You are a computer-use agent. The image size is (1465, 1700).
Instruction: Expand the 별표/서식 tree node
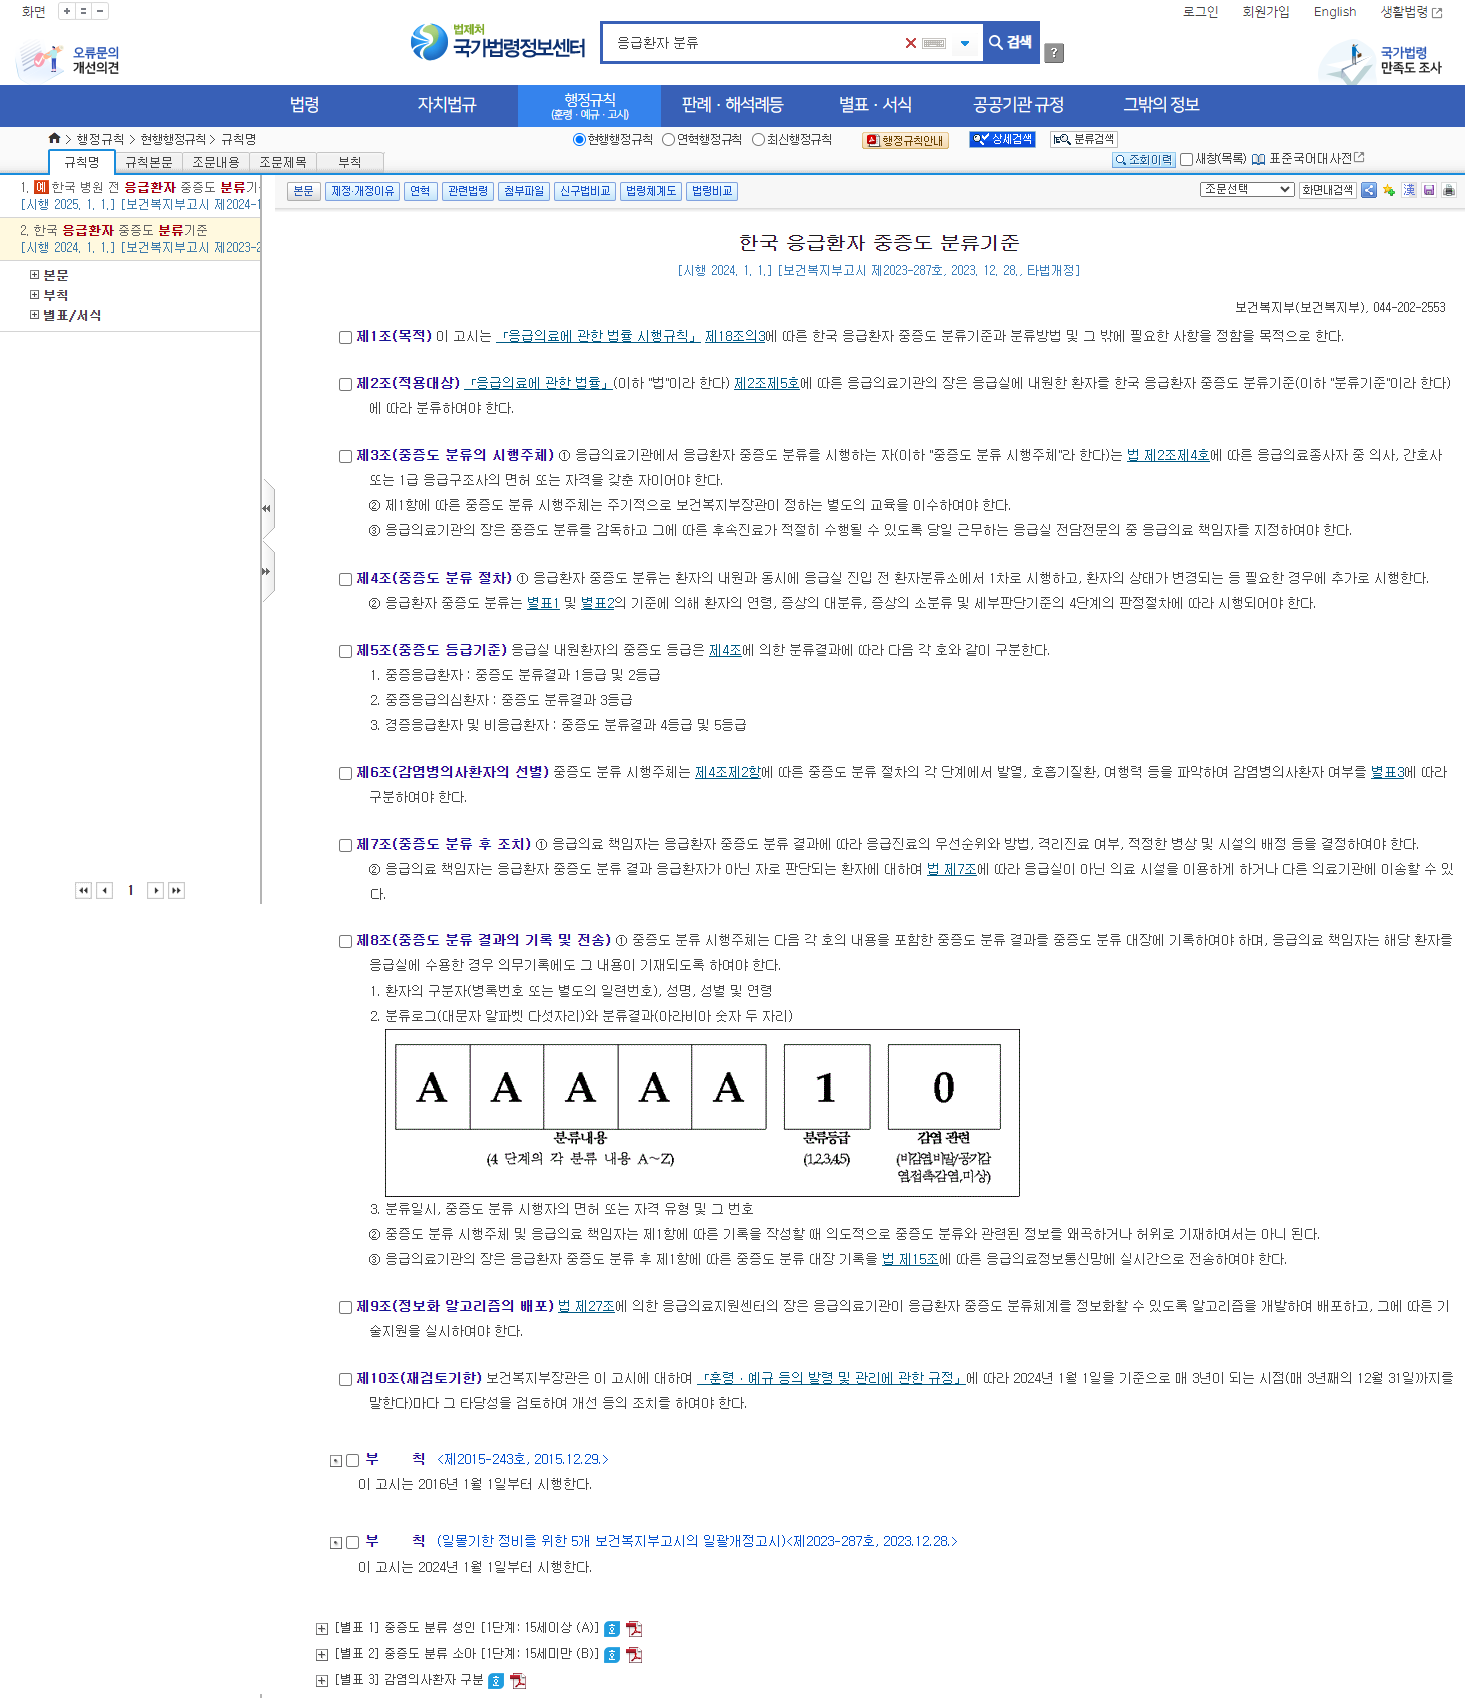[34, 315]
